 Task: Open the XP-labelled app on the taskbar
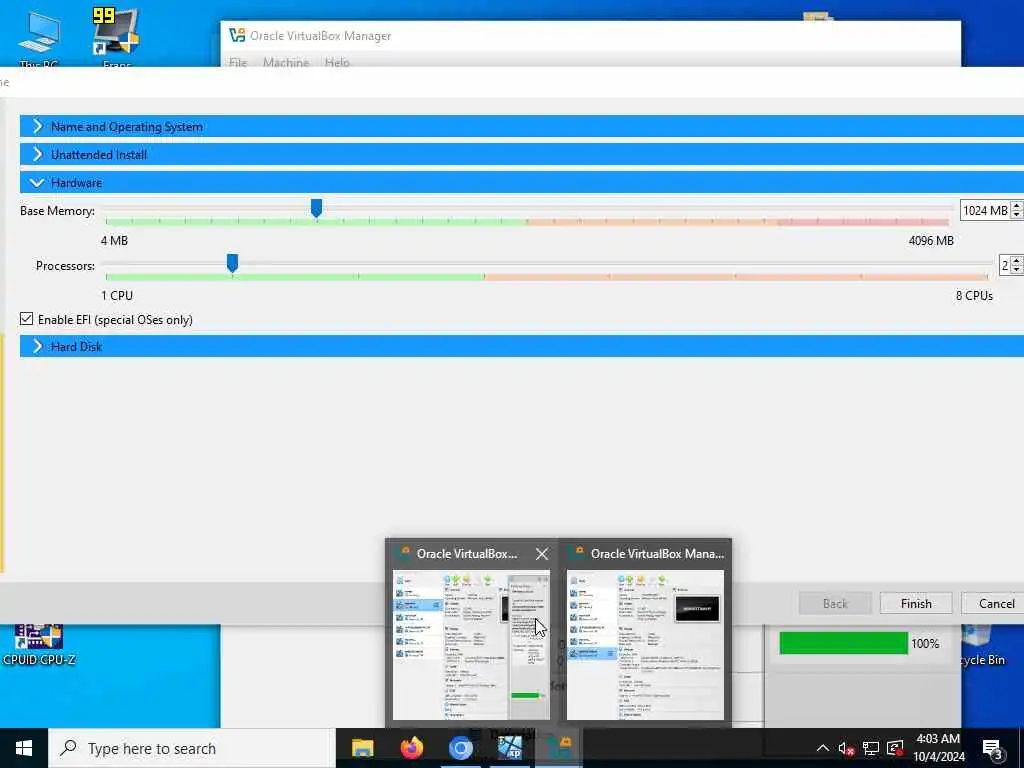pyautogui.click(x=509, y=748)
